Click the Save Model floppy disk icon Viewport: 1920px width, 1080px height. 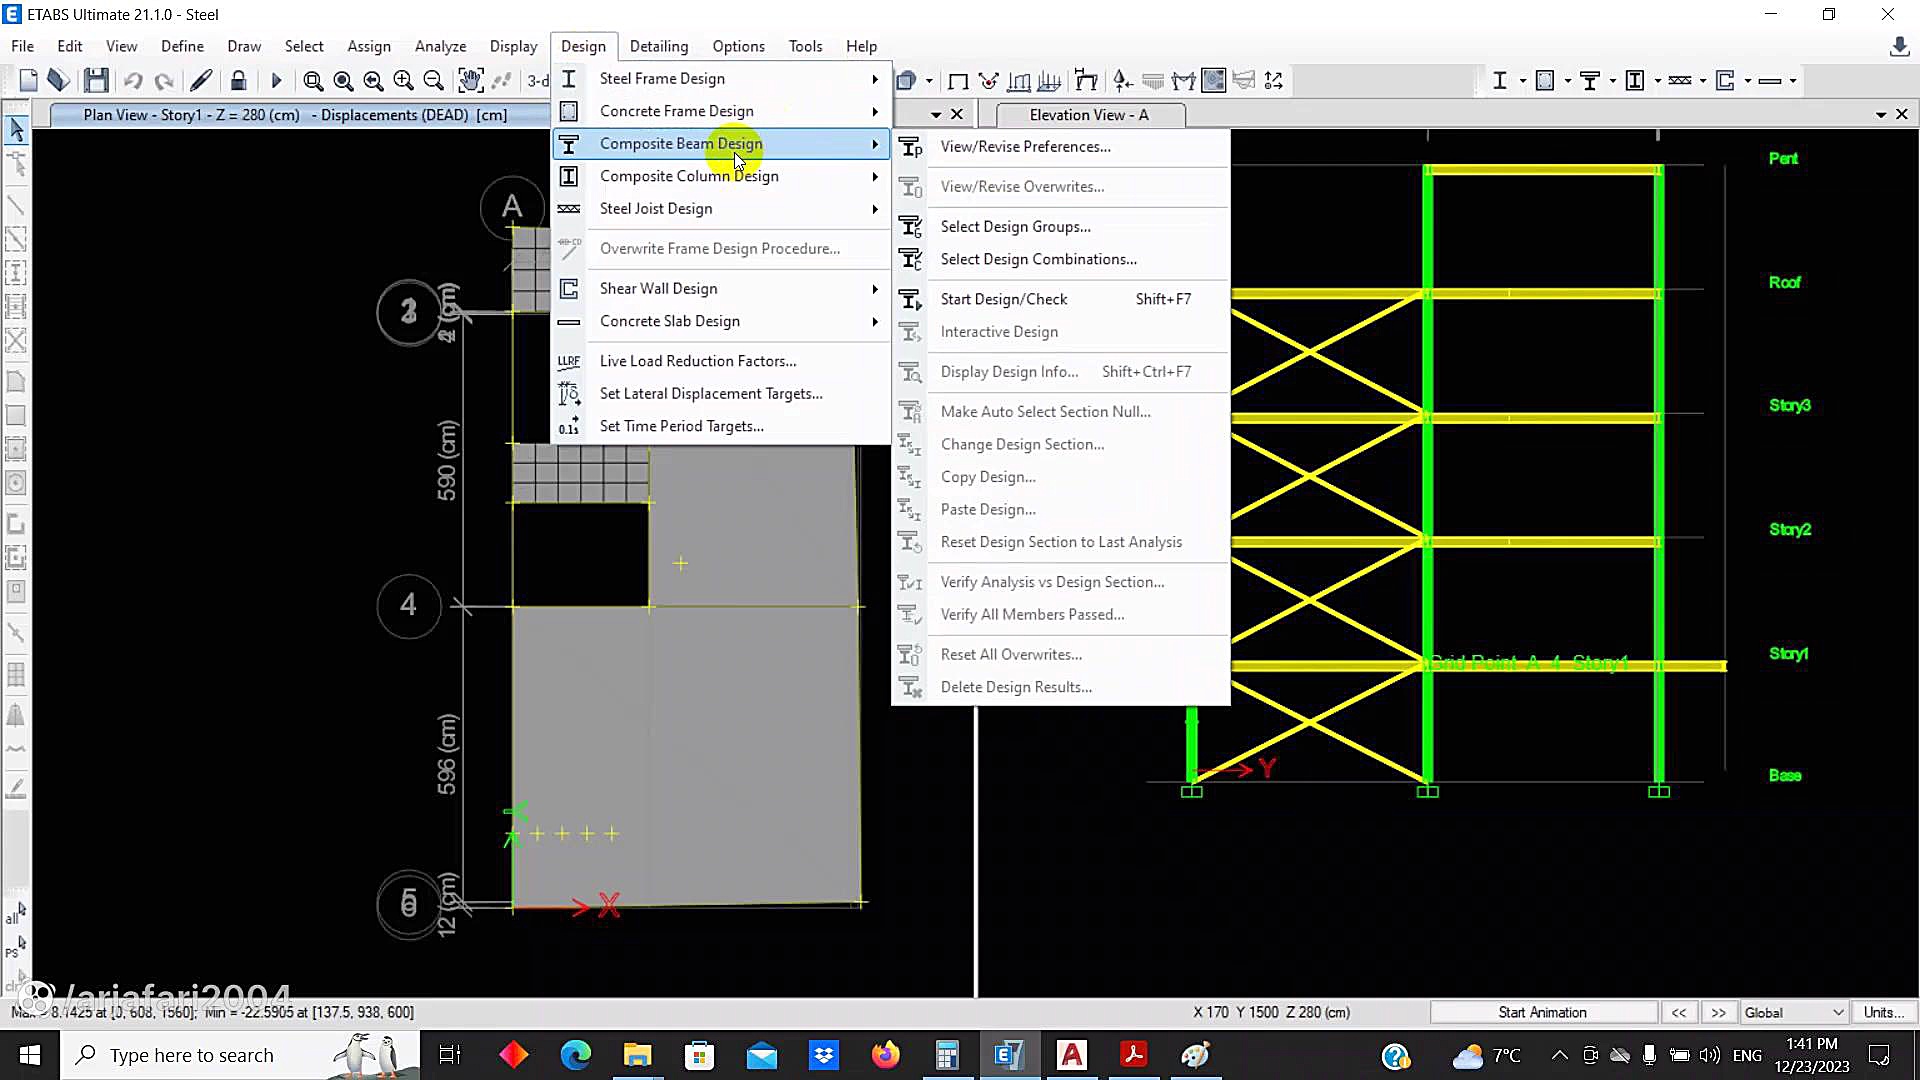[96, 81]
